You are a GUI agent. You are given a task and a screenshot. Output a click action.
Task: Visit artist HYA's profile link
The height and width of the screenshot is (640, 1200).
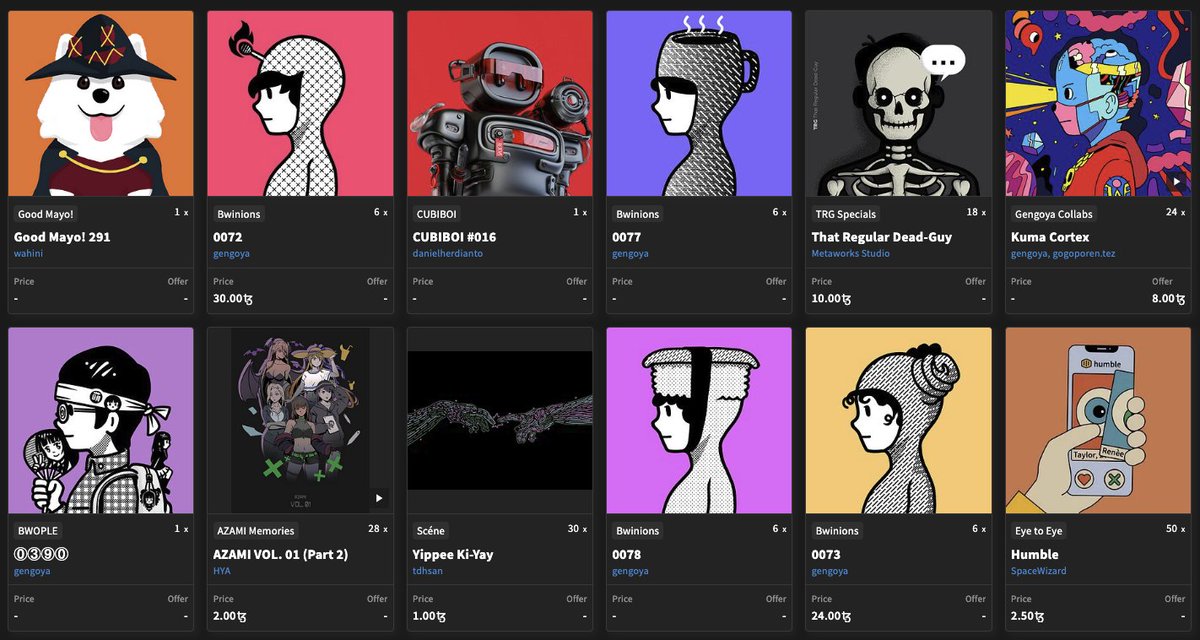(x=222, y=571)
